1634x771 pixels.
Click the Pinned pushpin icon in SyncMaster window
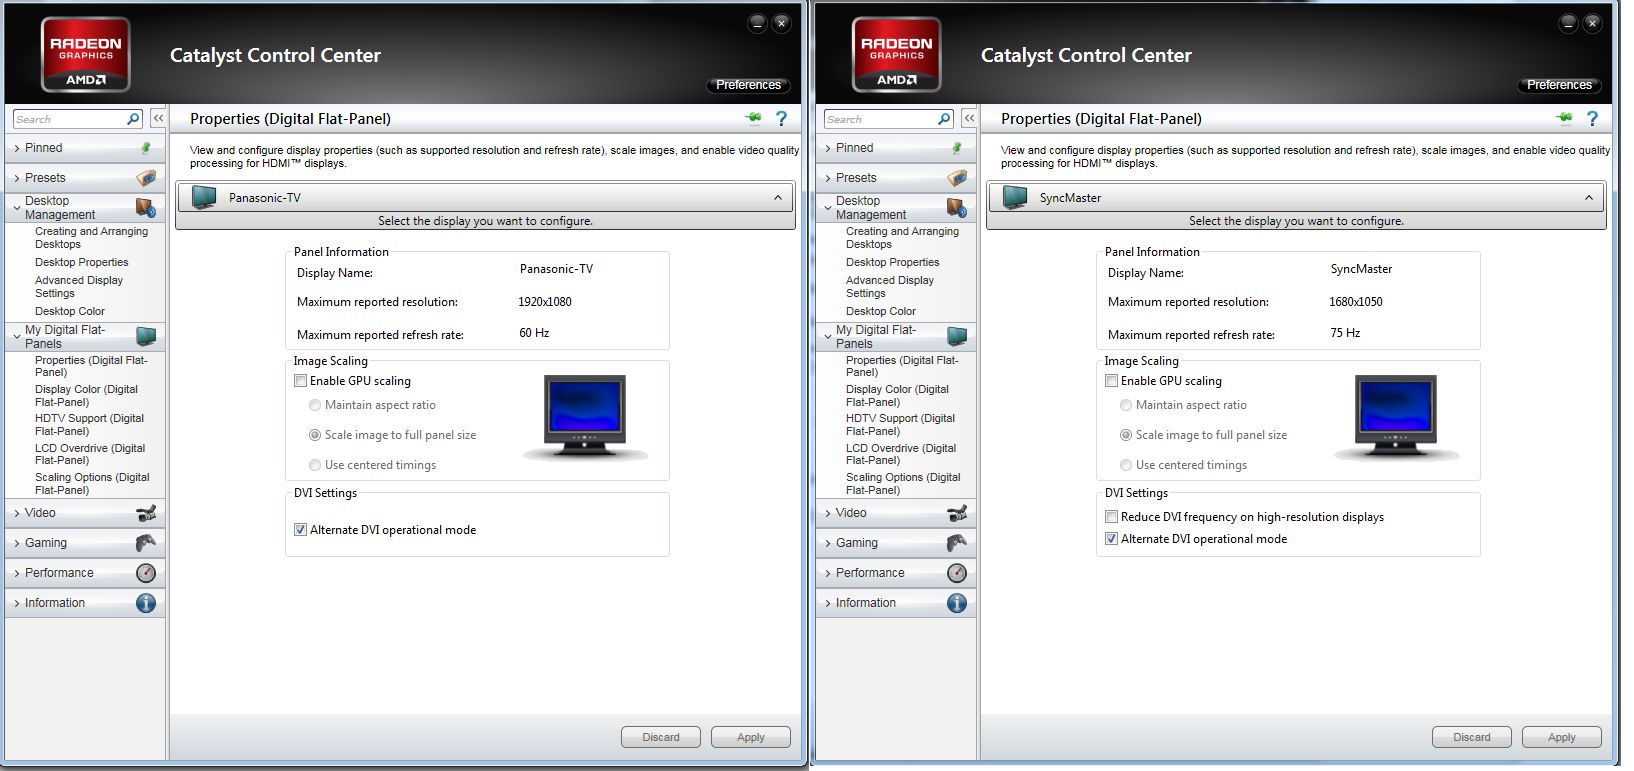coord(957,148)
